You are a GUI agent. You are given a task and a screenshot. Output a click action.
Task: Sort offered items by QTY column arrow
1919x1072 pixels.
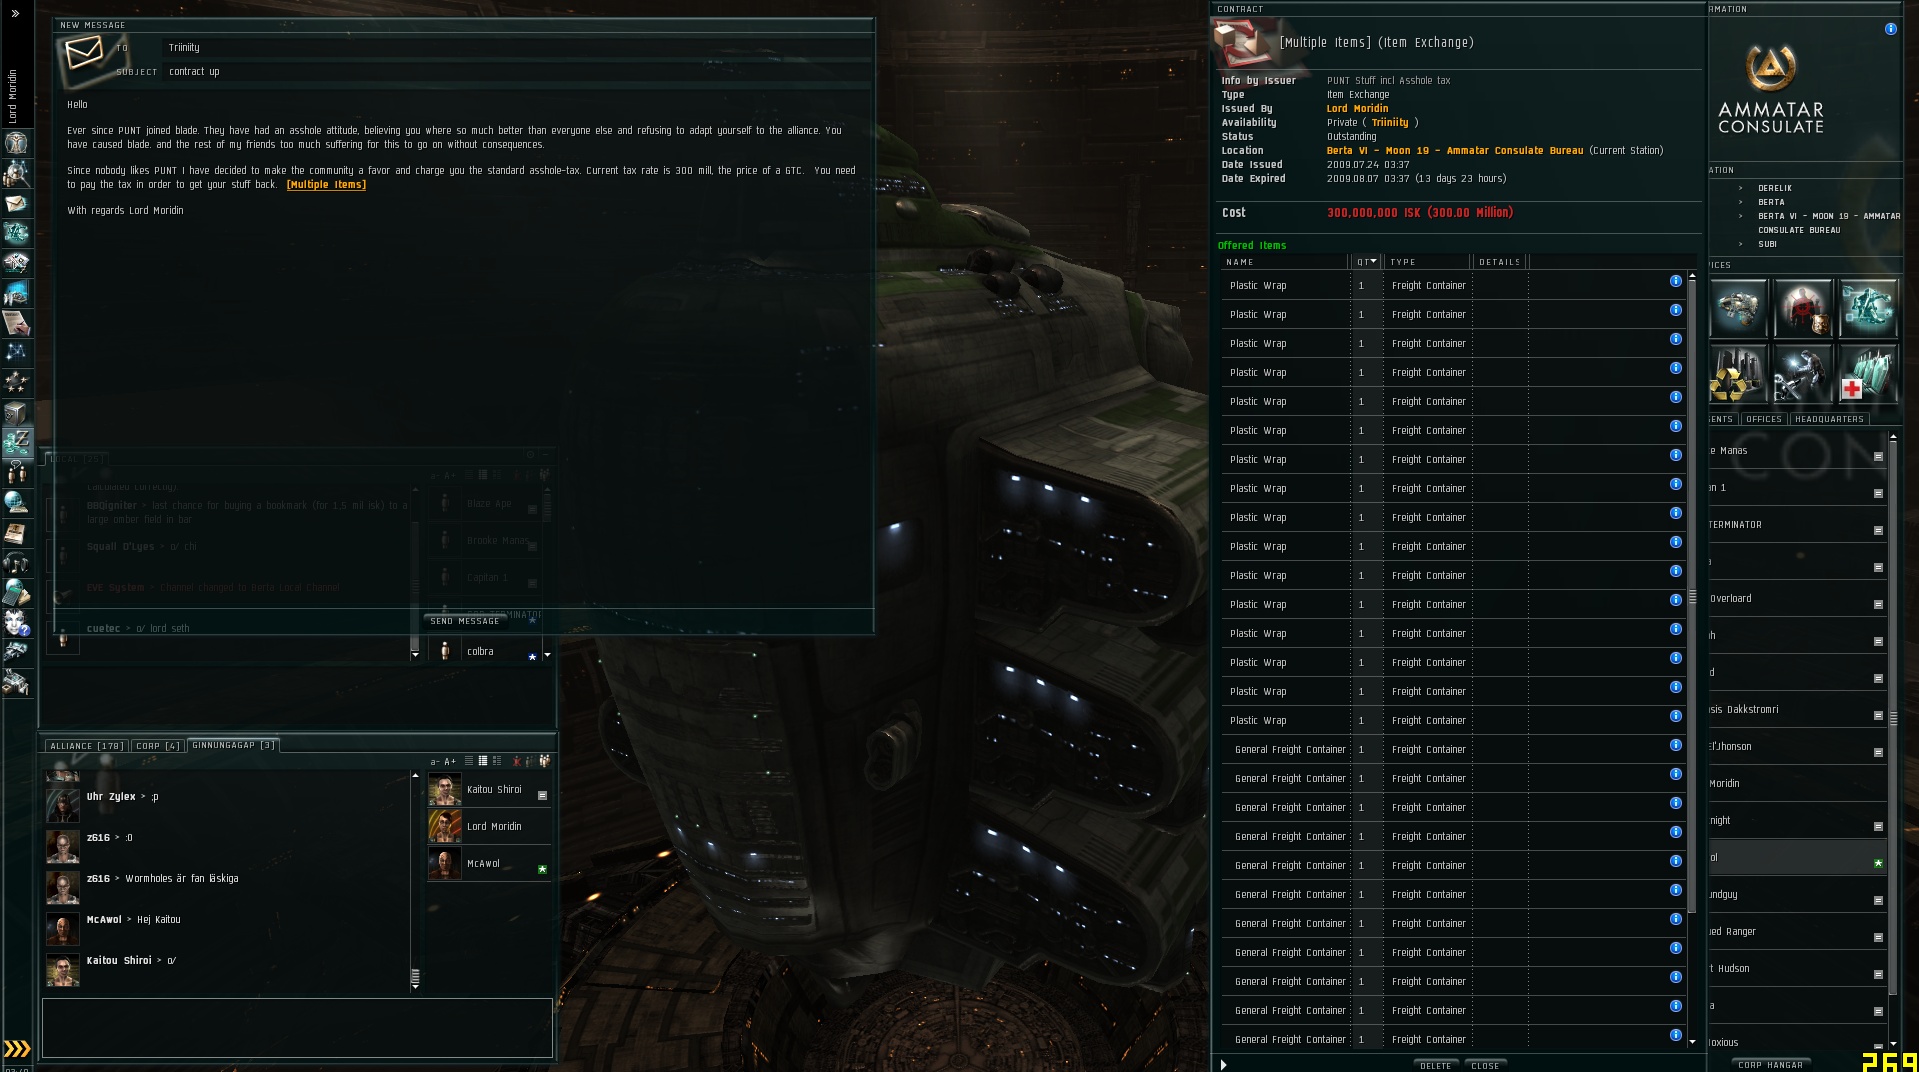[x=1373, y=261]
